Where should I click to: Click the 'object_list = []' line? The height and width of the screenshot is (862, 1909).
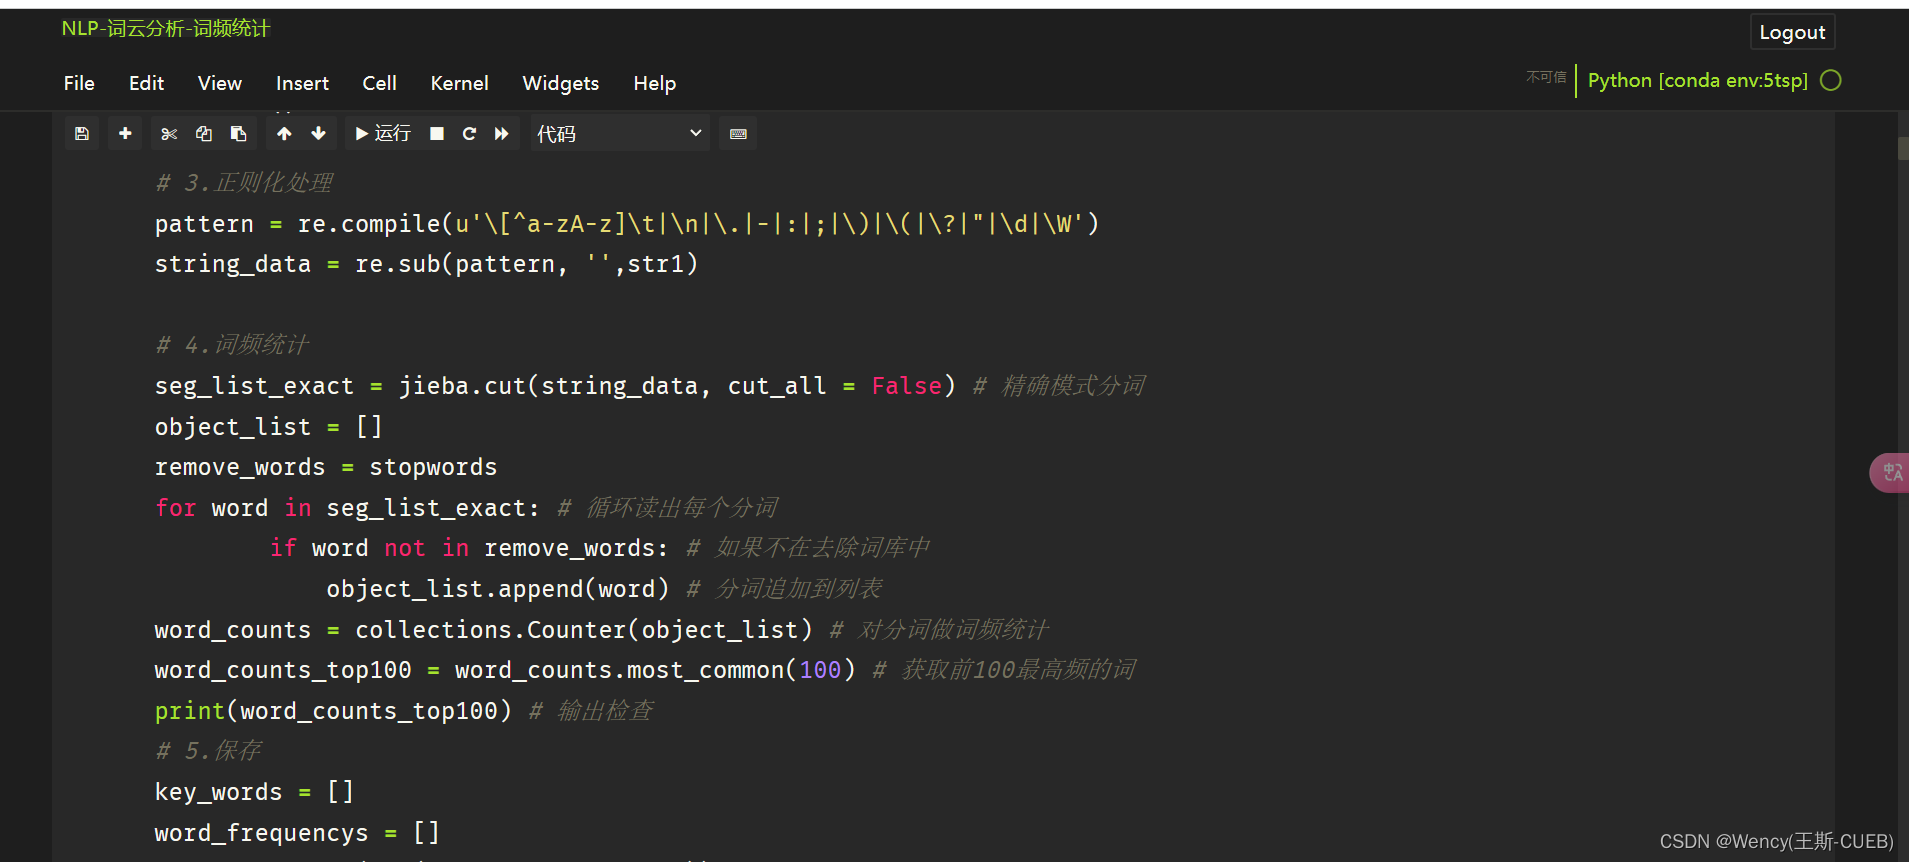[268, 427]
